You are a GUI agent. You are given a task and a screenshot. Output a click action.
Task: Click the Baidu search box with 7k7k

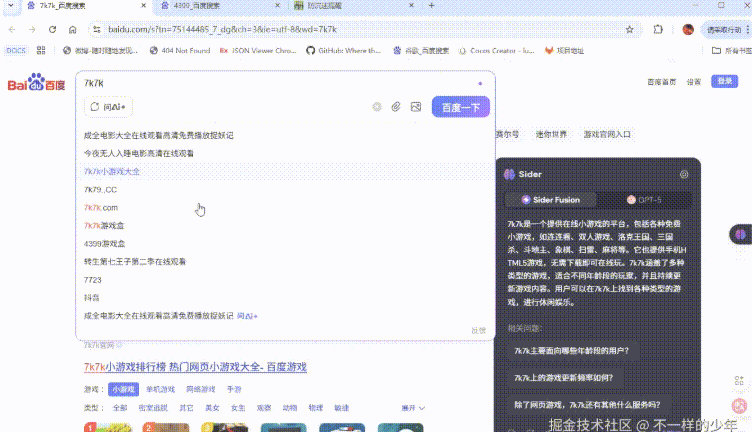pos(278,83)
